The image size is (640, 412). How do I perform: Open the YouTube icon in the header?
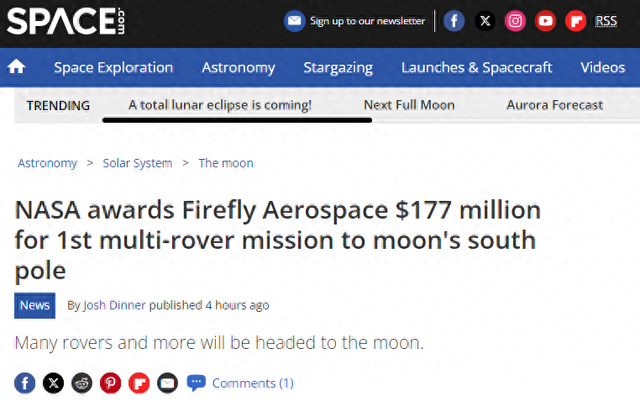pyautogui.click(x=545, y=21)
